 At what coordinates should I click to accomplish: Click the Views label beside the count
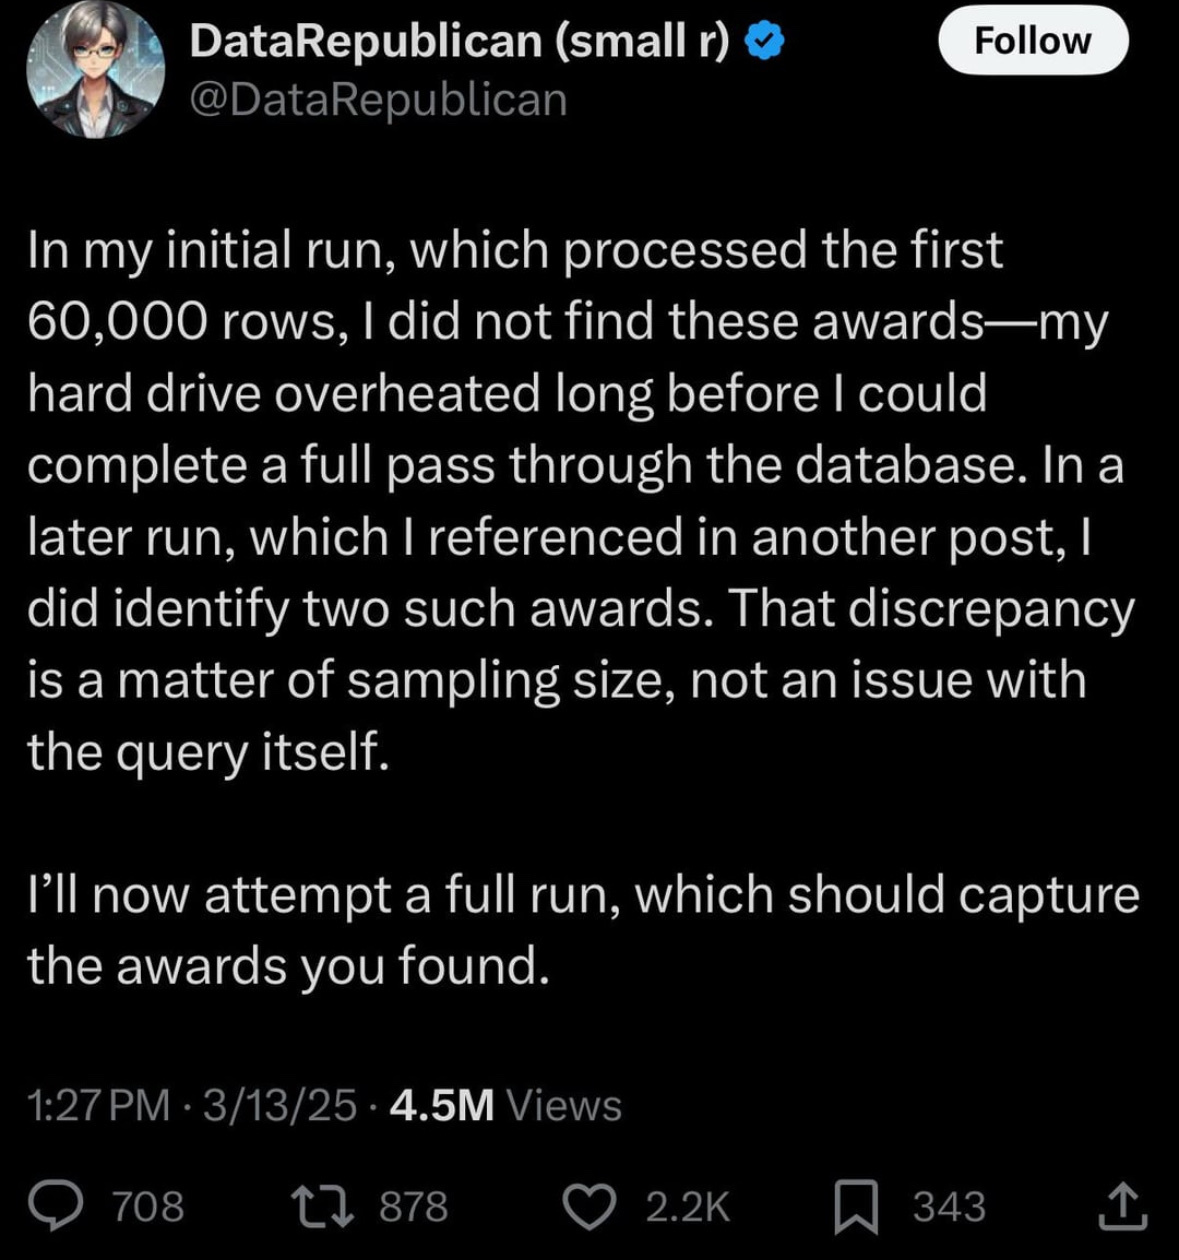[x=564, y=1105]
